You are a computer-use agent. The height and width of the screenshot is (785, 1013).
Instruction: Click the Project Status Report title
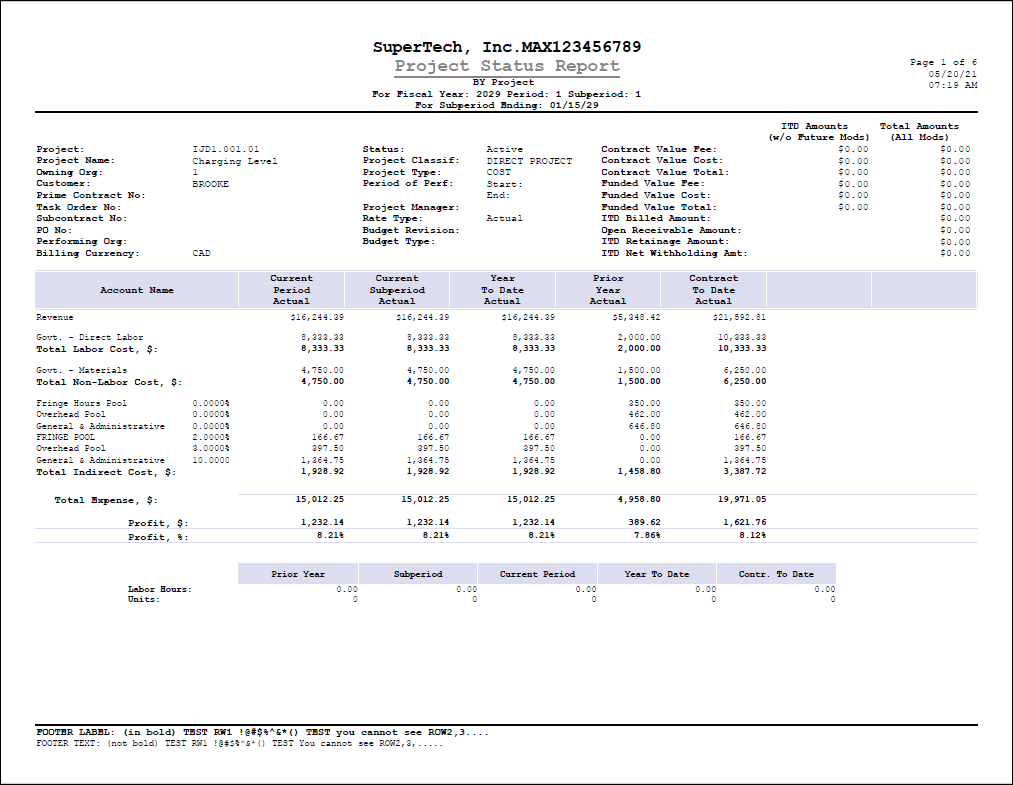click(x=506, y=66)
